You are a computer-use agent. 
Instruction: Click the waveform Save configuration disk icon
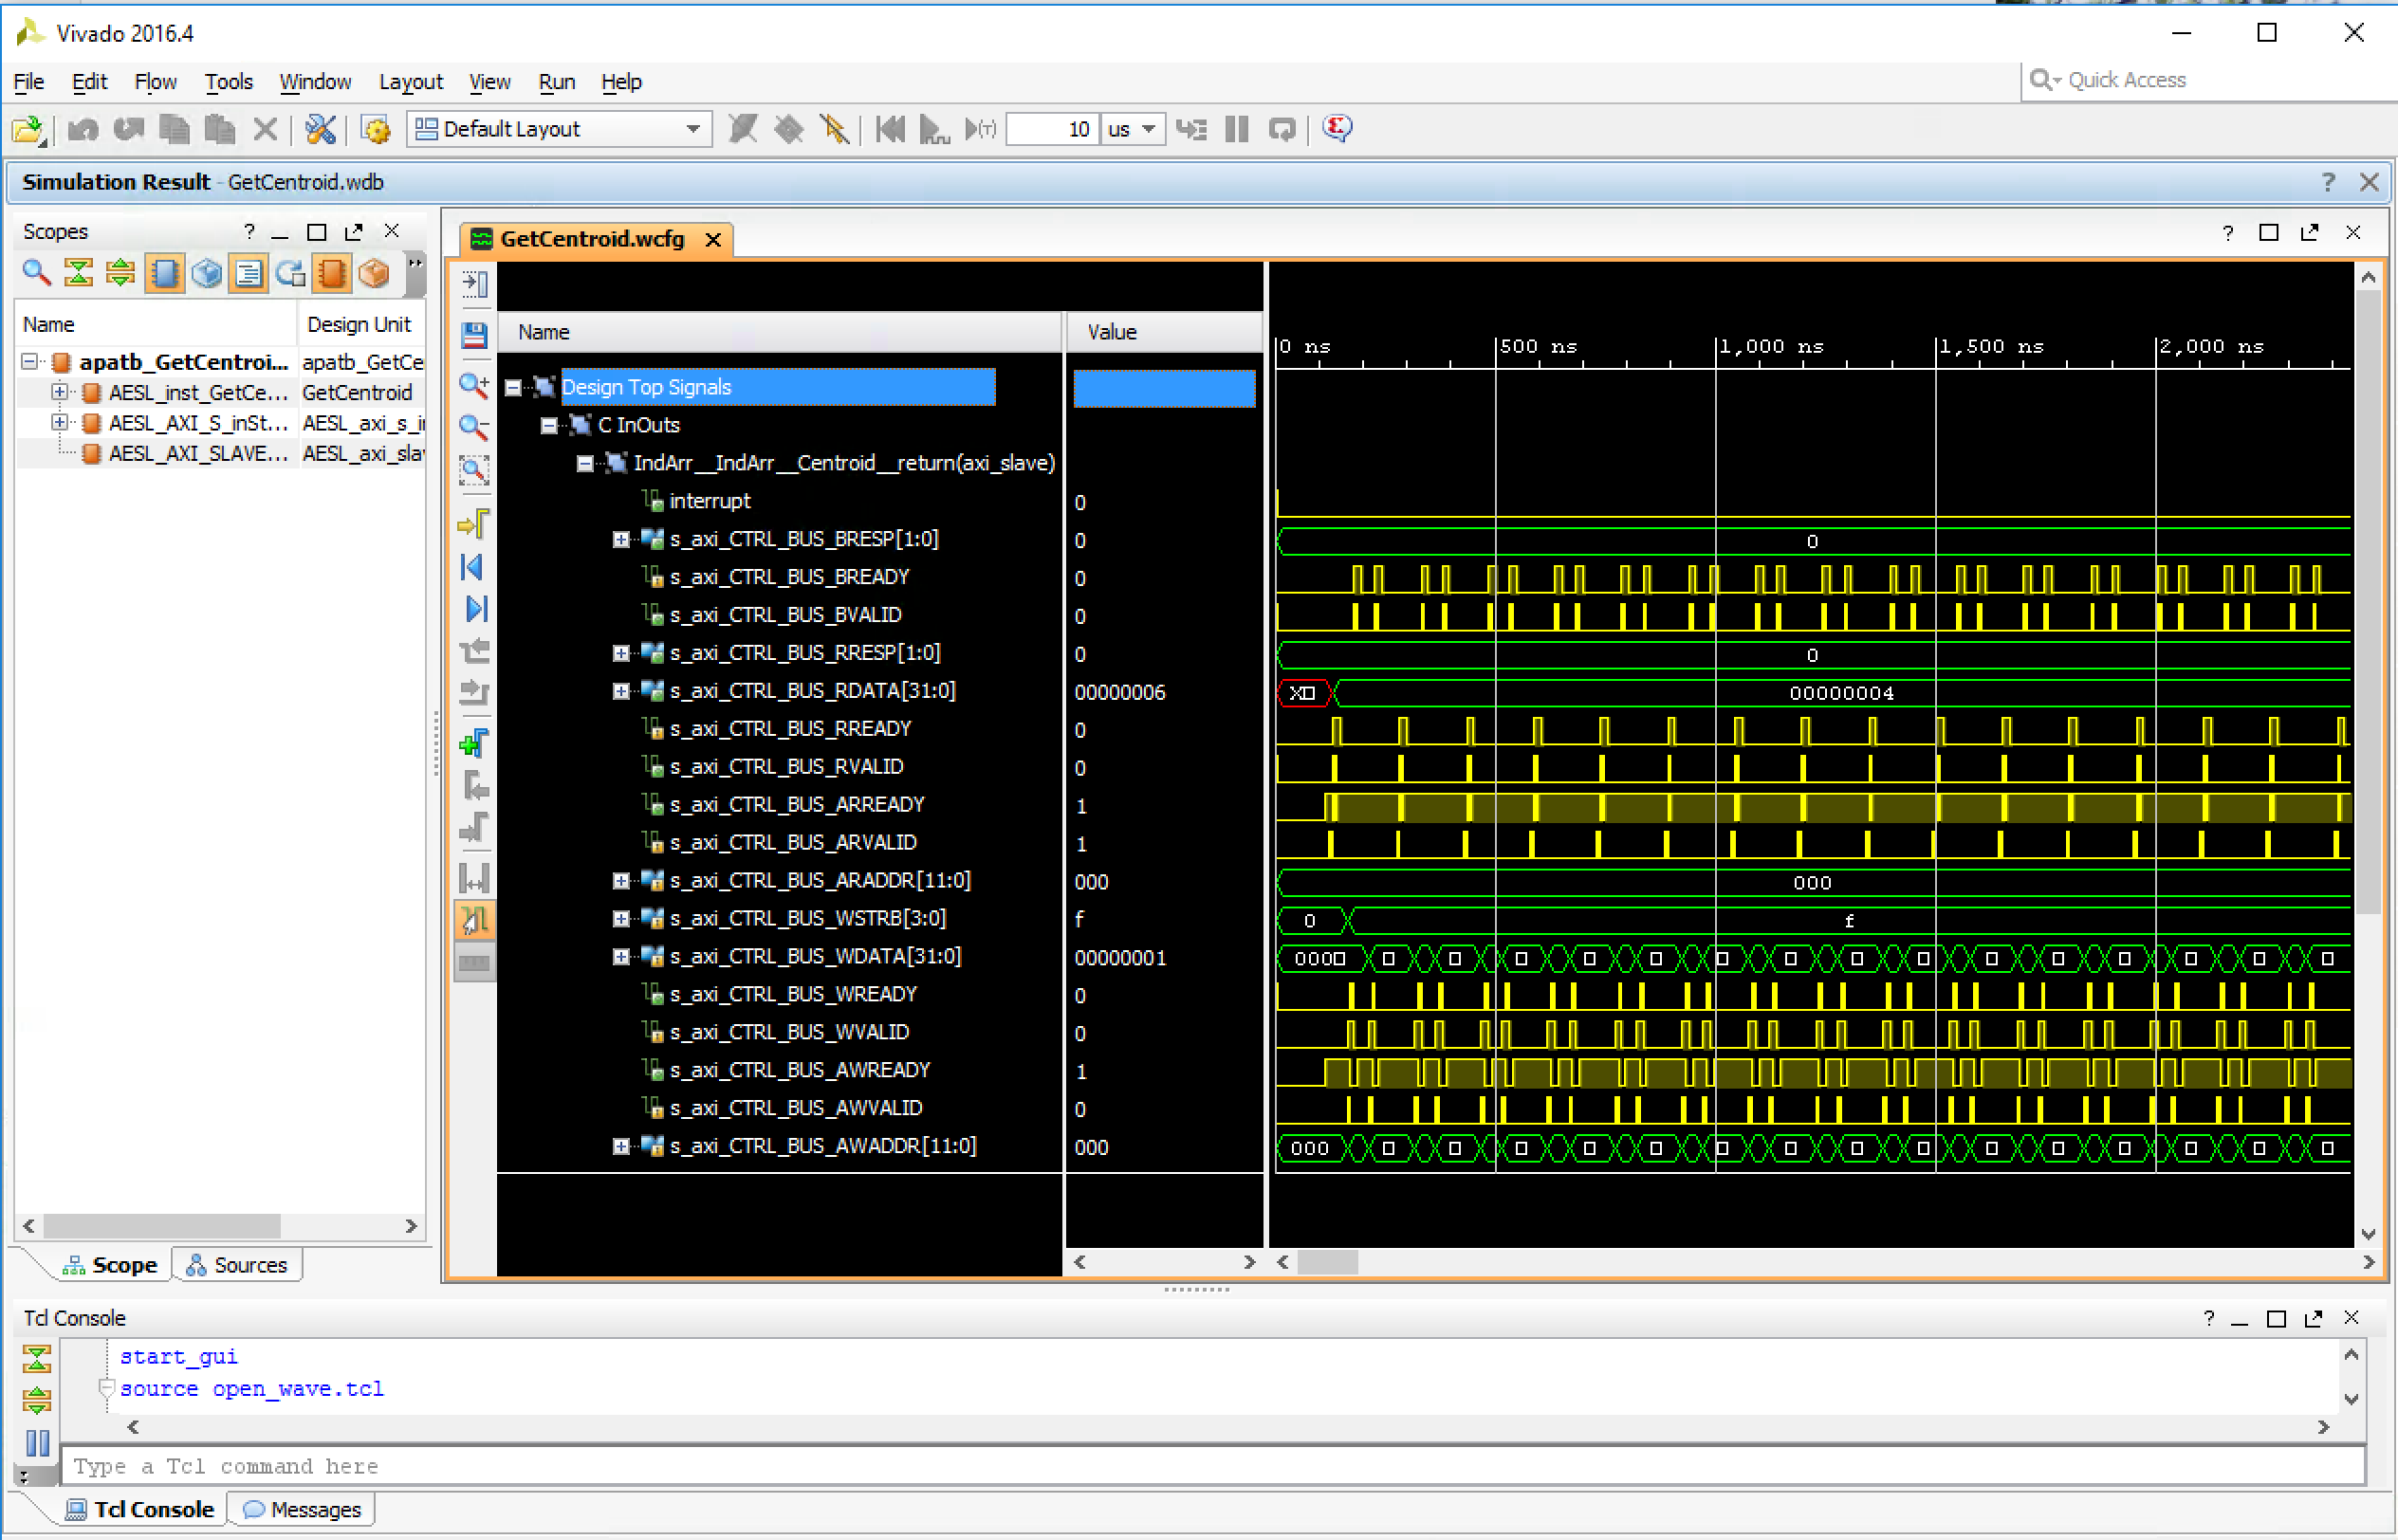(x=475, y=334)
